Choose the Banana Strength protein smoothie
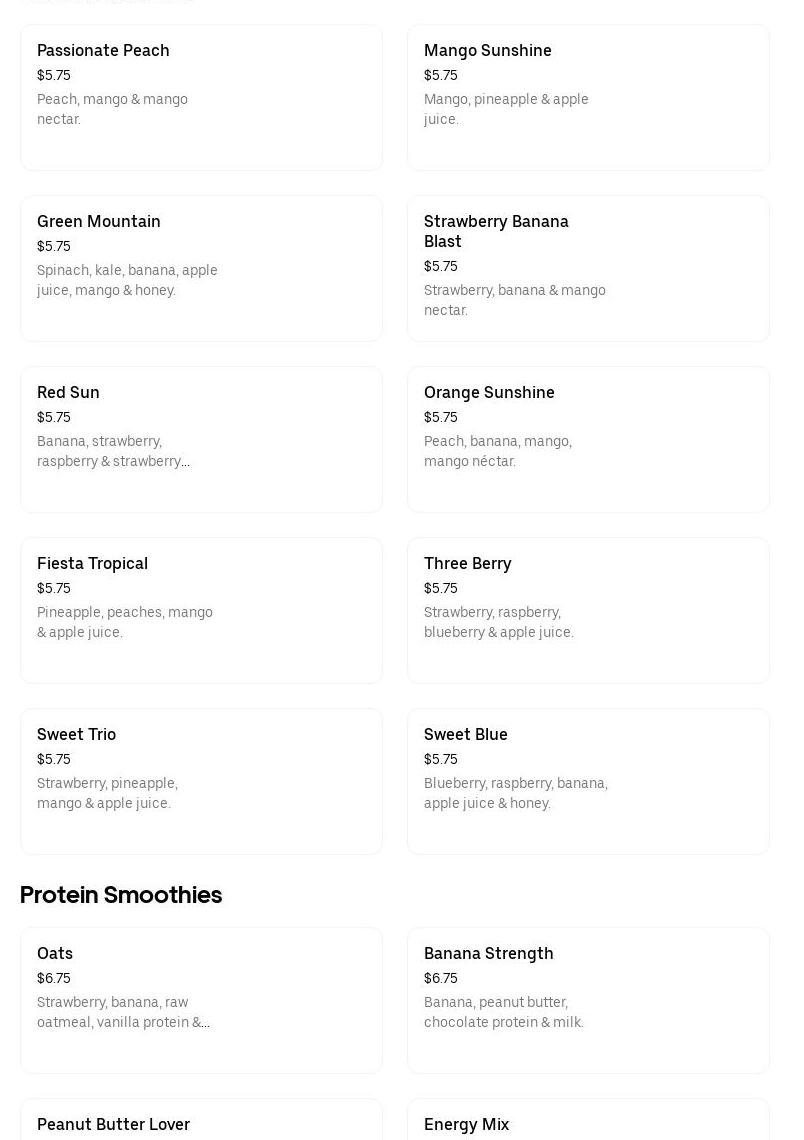Screen dimensions: 804x1140 click(588, 1000)
